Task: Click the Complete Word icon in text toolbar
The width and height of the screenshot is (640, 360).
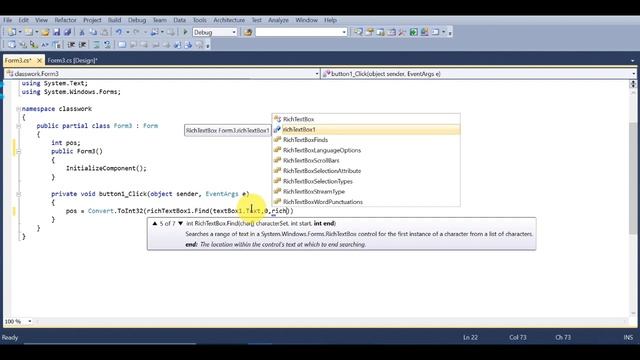Action: [x=45, y=45]
